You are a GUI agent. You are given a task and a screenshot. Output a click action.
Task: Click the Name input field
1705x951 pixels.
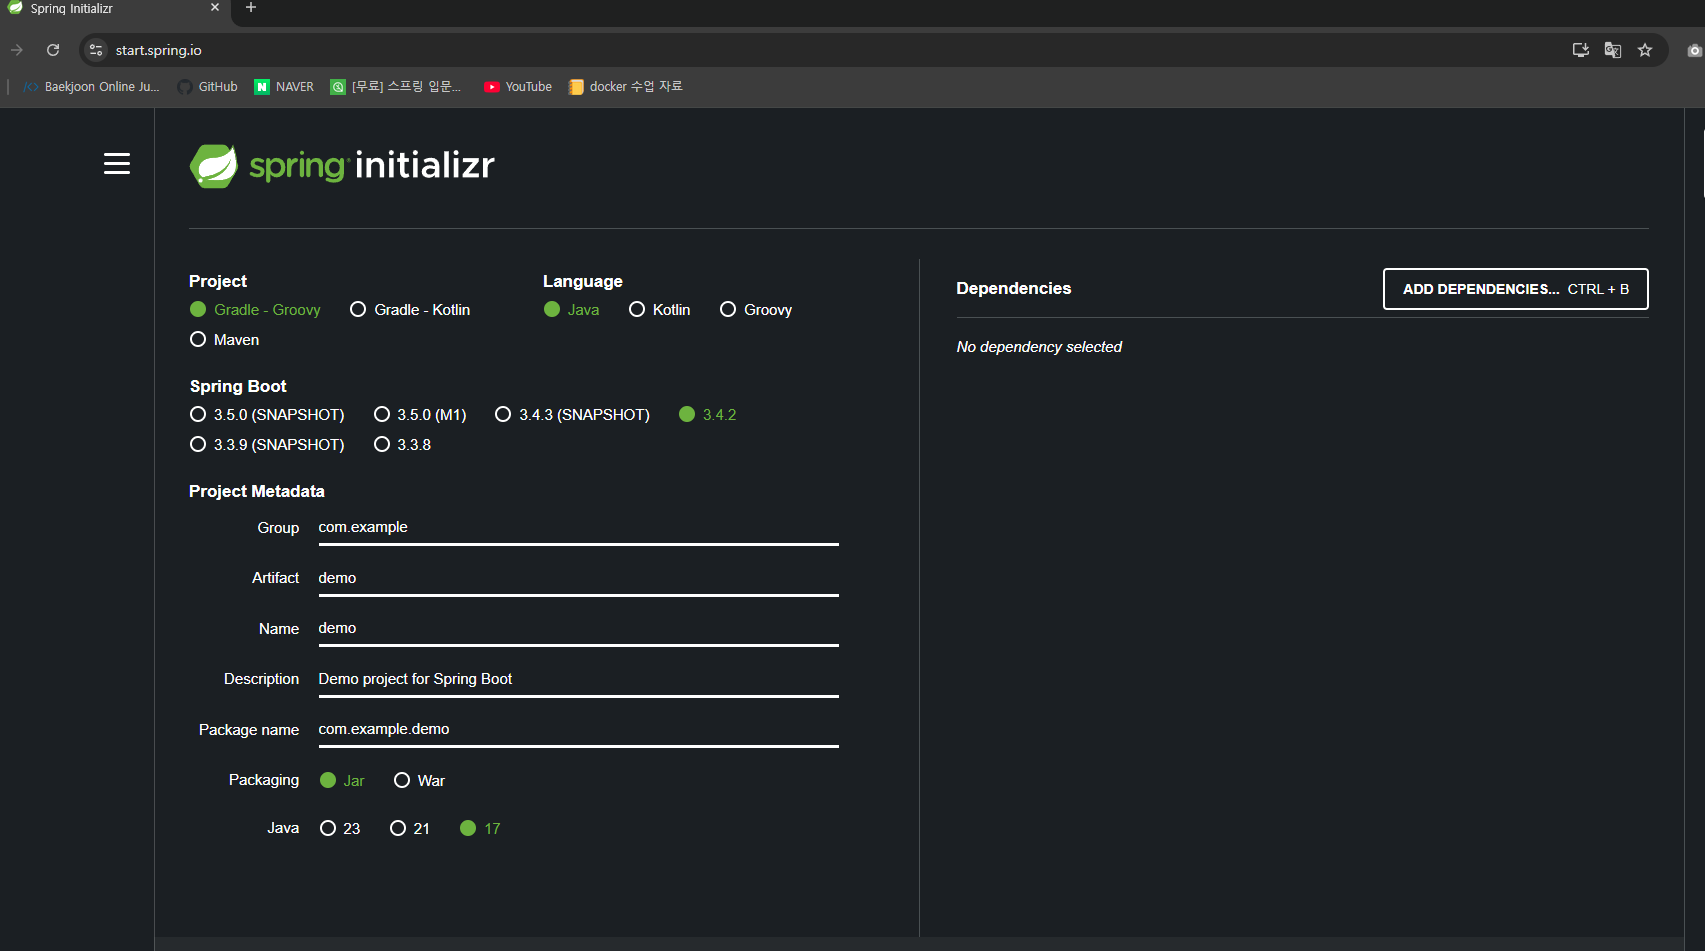[578, 629]
